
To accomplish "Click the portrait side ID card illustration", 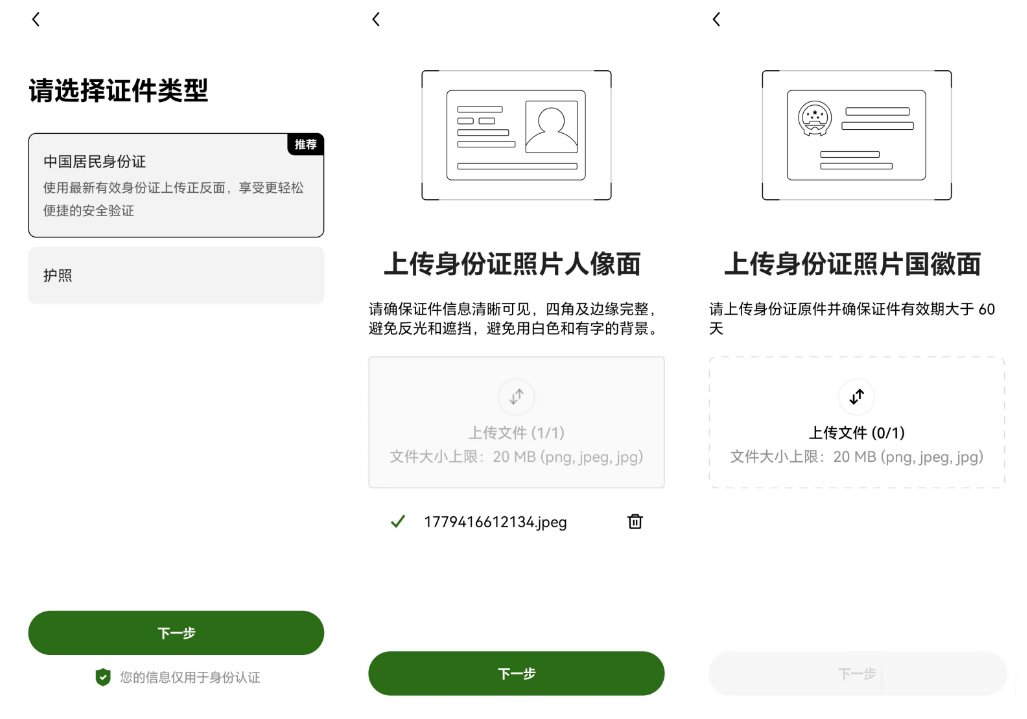I will pyautogui.click(x=516, y=135).
